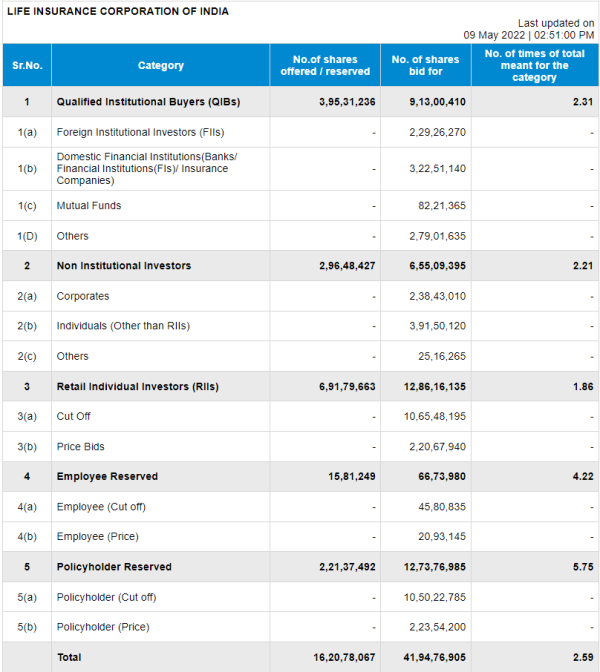This screenshot has width=600, height=672.
Task: Click the Non Institutional Investors row
Action: (123, 266)
